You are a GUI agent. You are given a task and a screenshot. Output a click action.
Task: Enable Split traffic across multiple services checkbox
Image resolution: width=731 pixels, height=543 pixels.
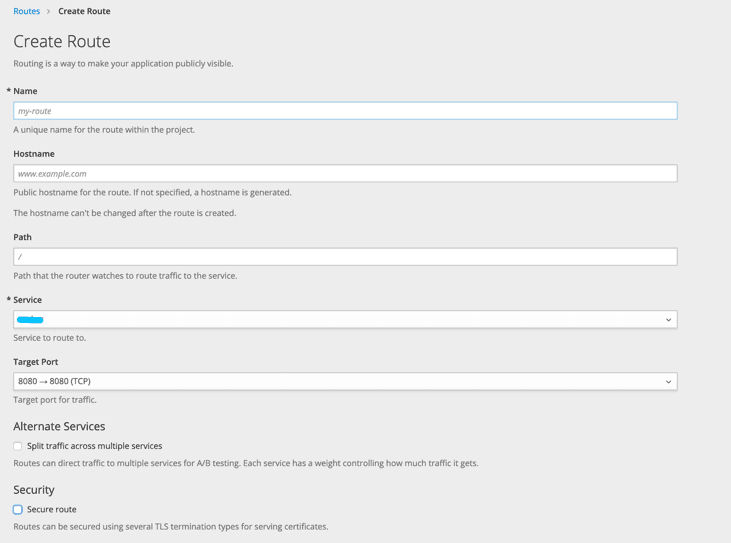(x=18, y=446)
